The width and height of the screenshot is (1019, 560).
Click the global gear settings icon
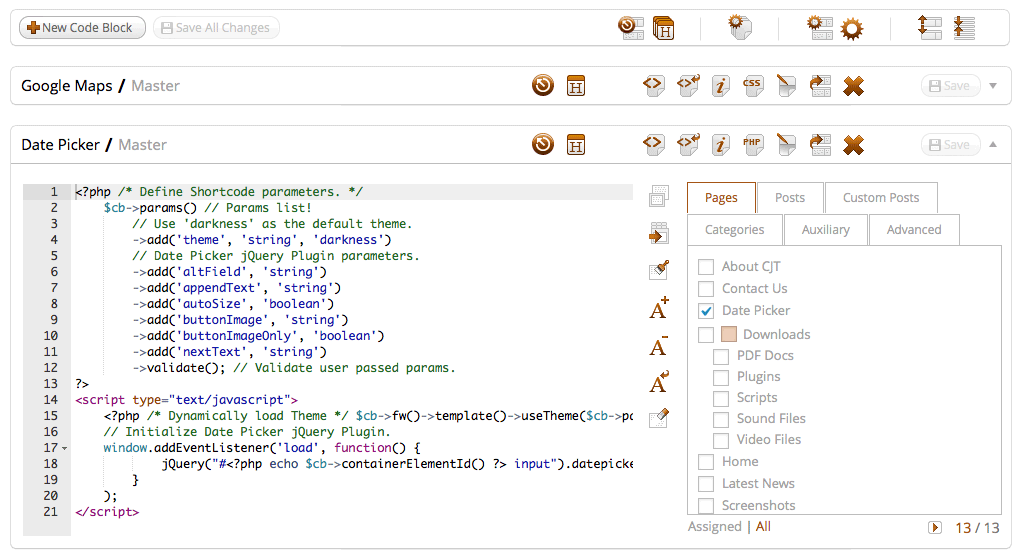[851, 28]
